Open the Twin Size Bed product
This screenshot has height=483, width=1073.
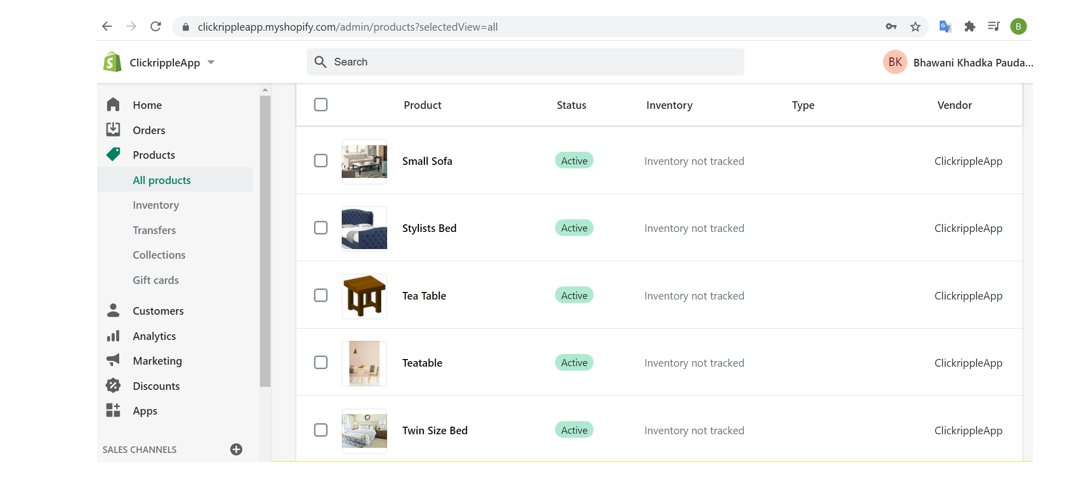434,431
